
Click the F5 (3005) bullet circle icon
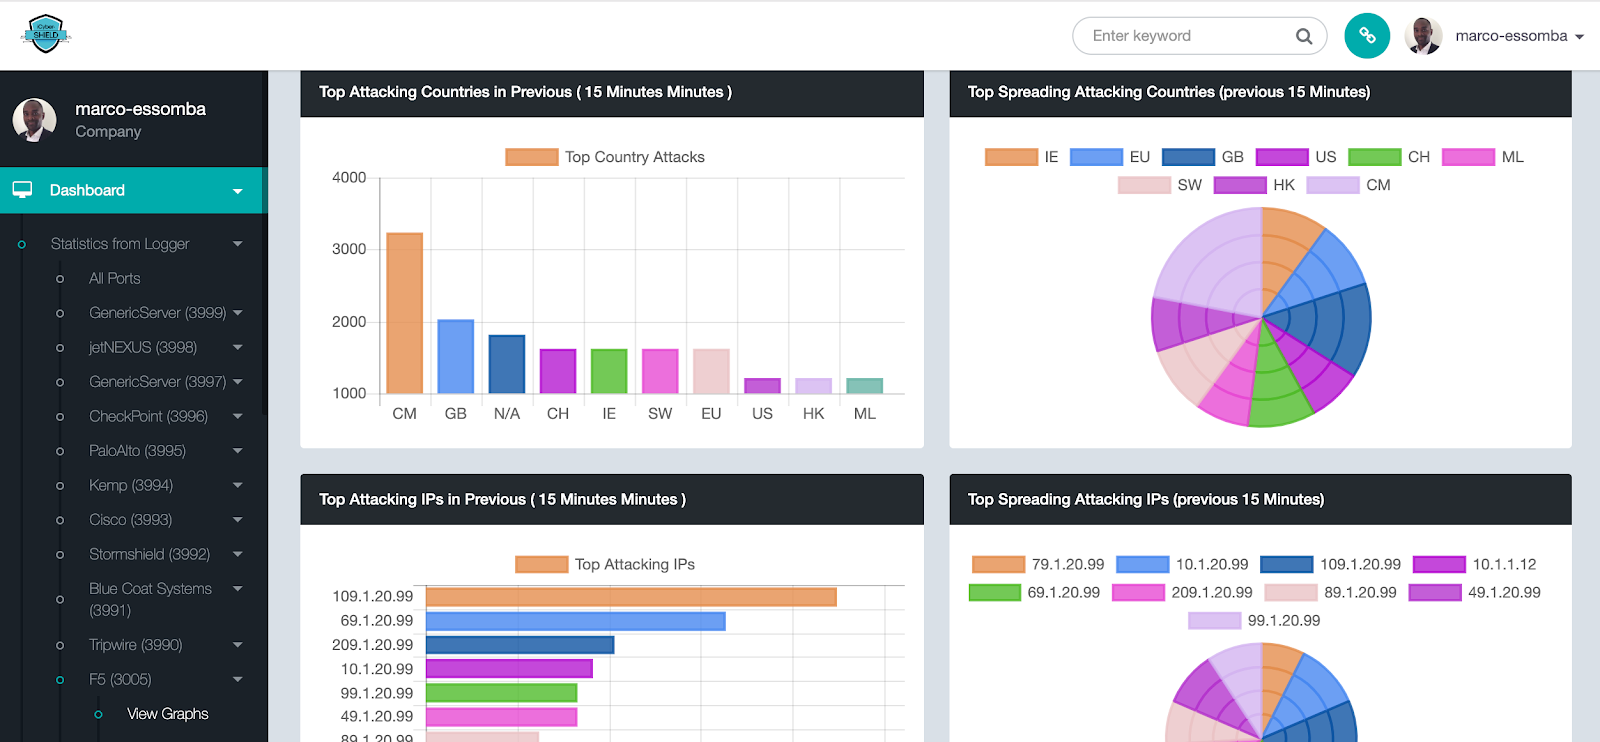(60, 680)
